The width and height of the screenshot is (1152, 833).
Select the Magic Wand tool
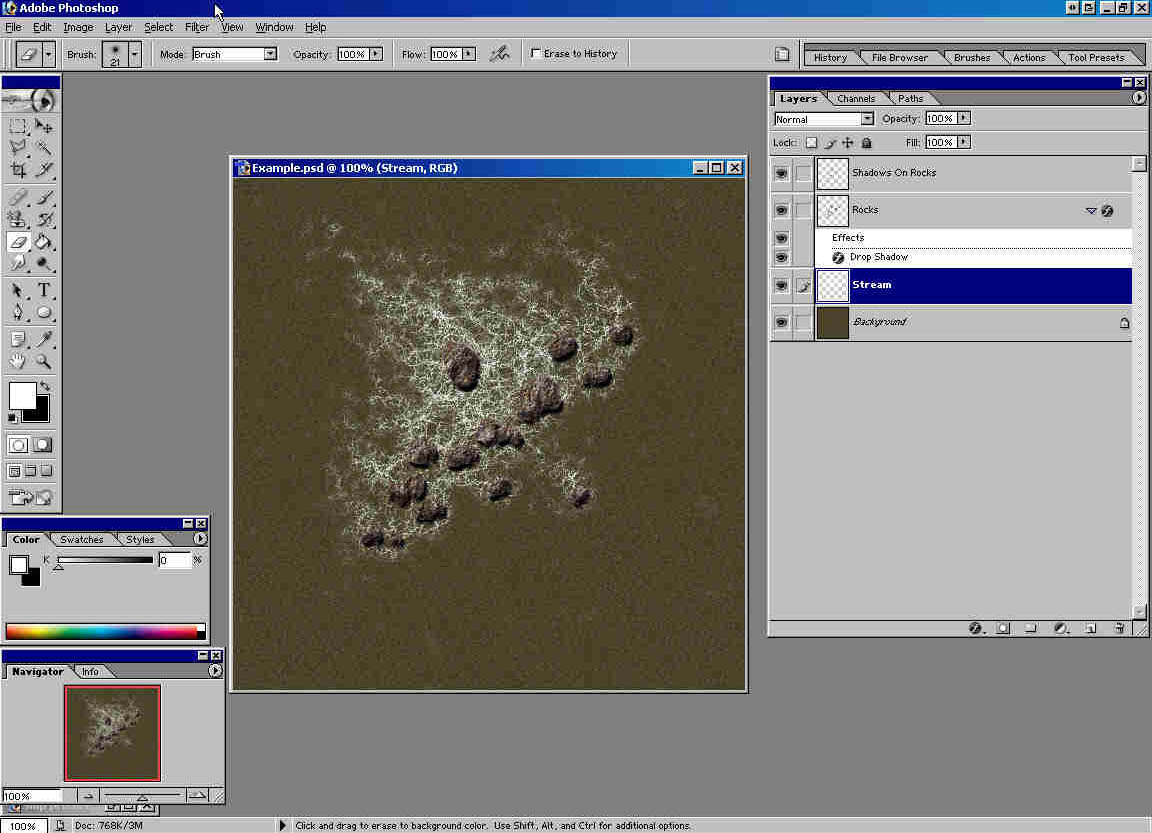[x=44, y=148]
